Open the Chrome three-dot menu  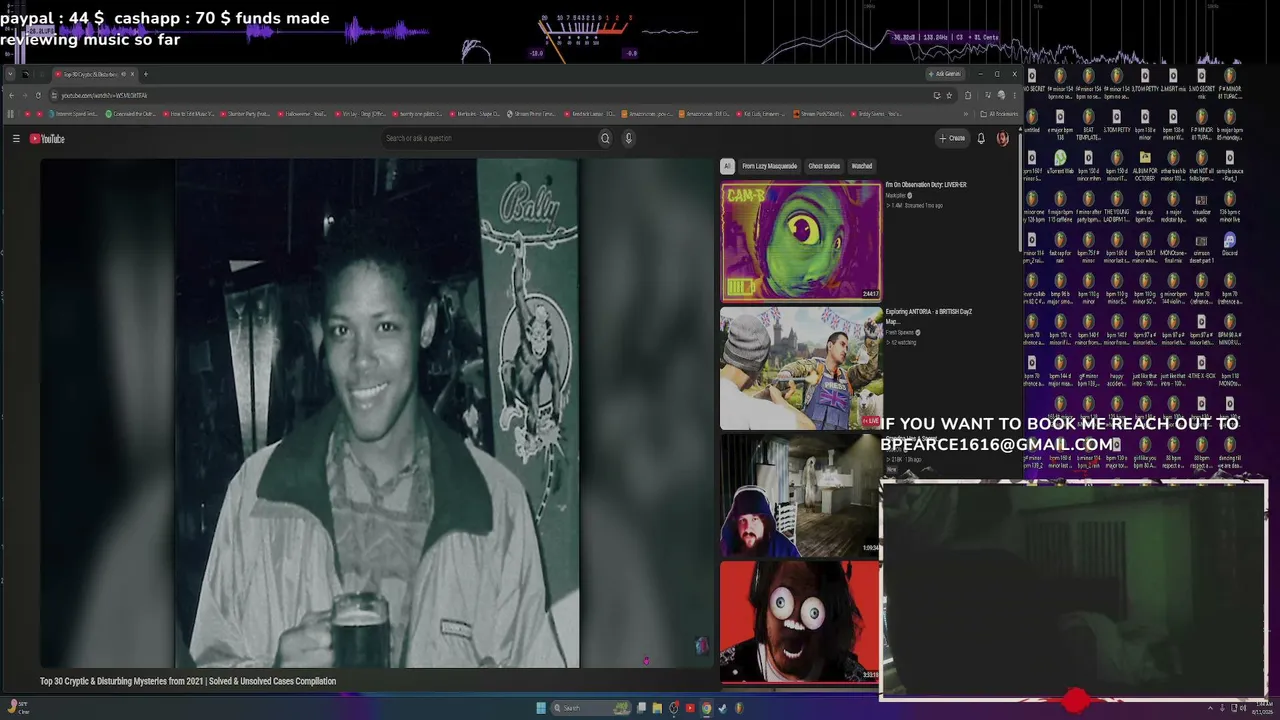coord(1014,95)
